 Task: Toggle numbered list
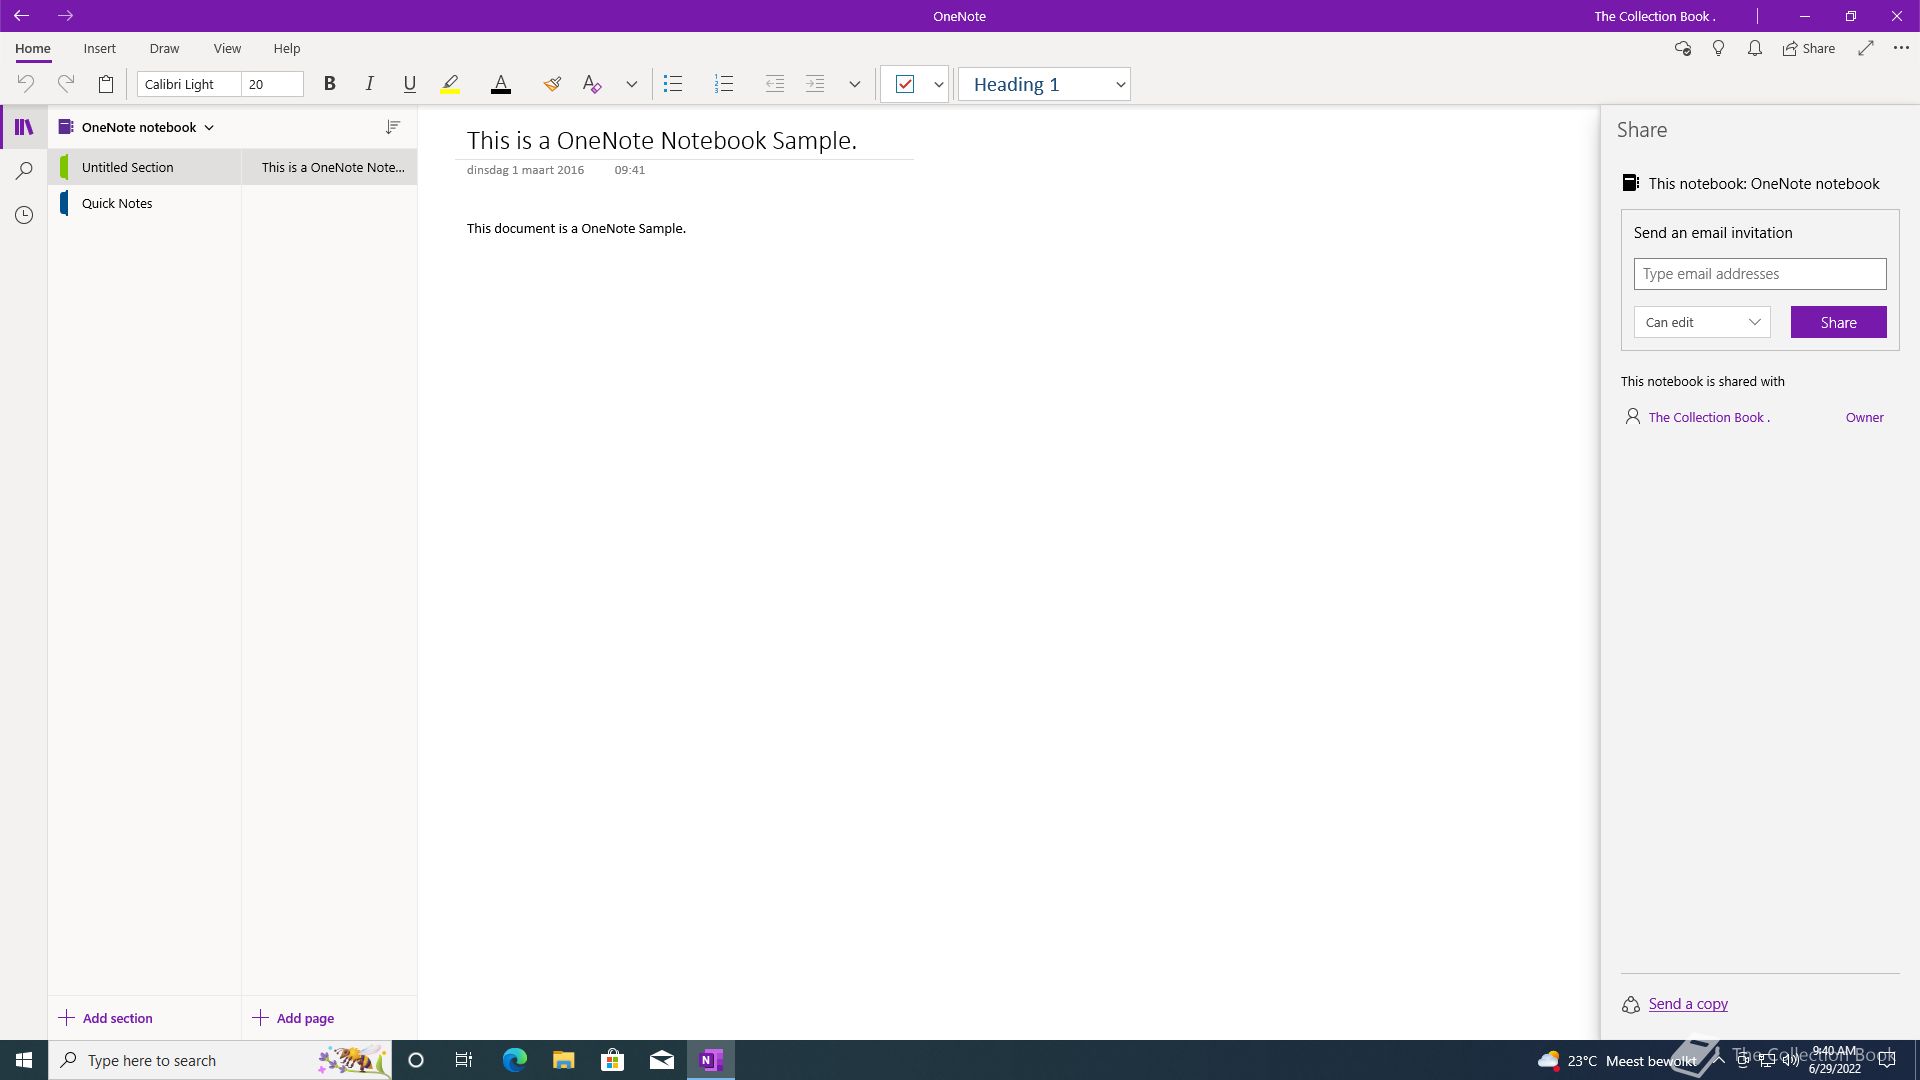(724, 84)
